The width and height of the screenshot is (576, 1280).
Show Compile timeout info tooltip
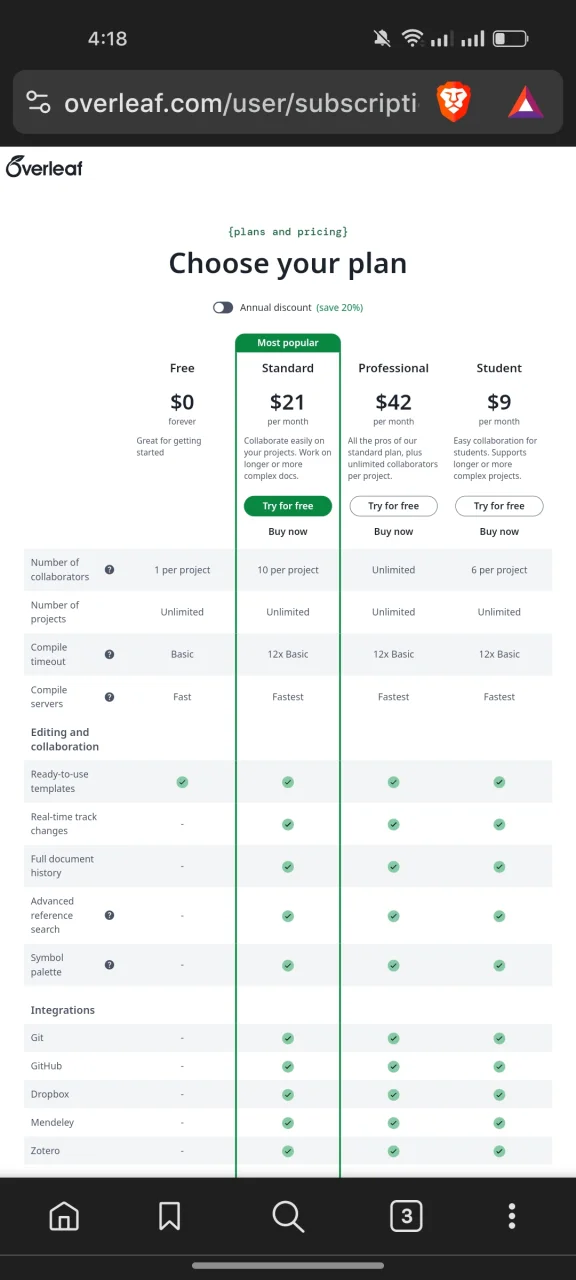tap(109, 654)
